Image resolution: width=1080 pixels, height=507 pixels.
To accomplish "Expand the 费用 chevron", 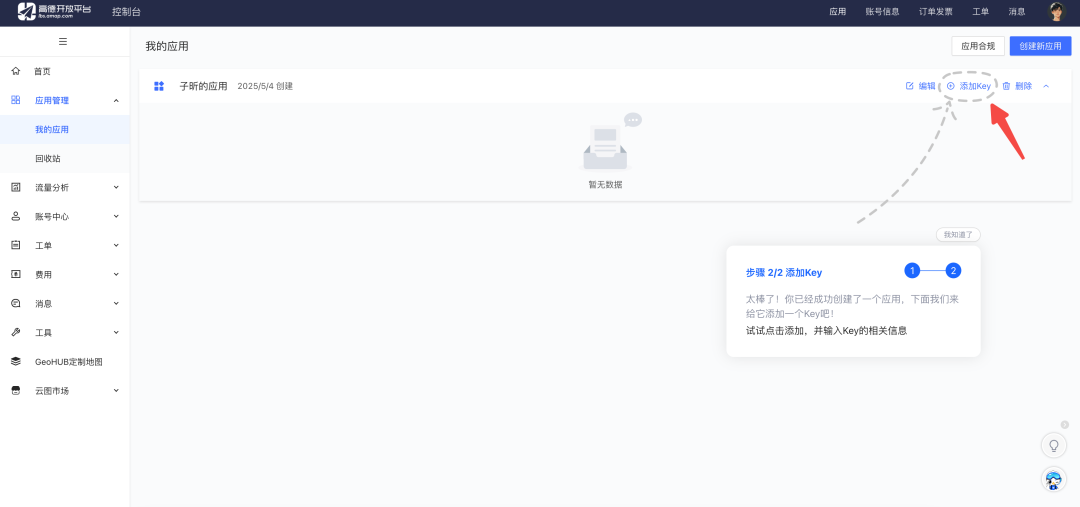I will pyautogui.click(x=116, y=274).
